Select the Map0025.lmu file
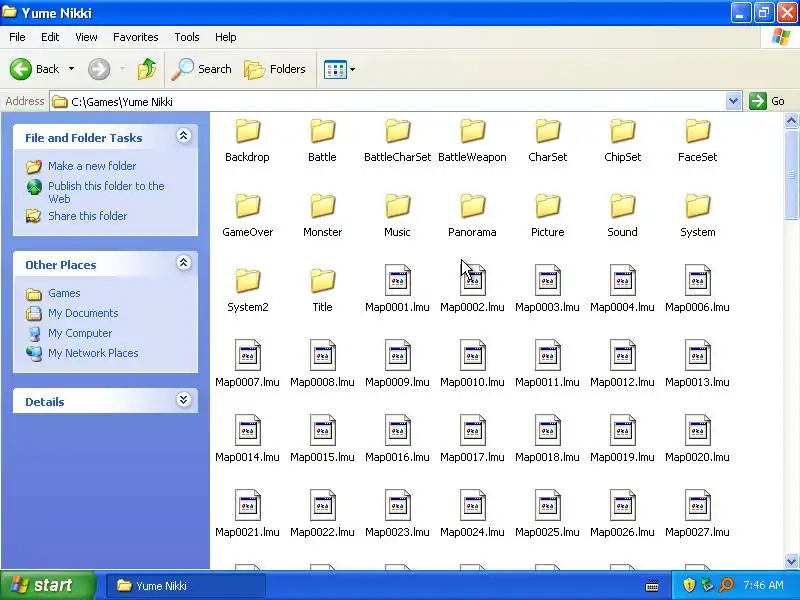800x600 pixels. pos(547,514)
